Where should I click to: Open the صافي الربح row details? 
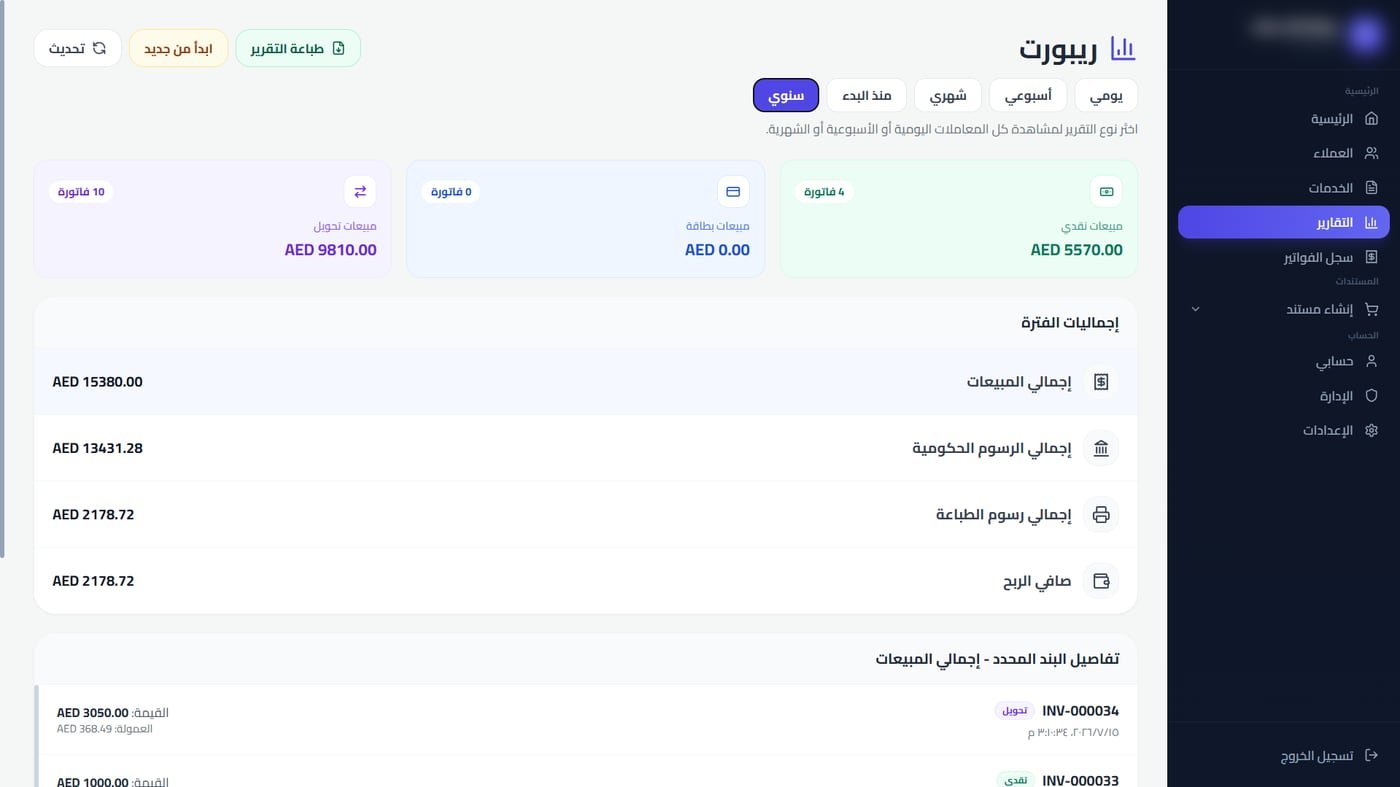coord(586,581)
